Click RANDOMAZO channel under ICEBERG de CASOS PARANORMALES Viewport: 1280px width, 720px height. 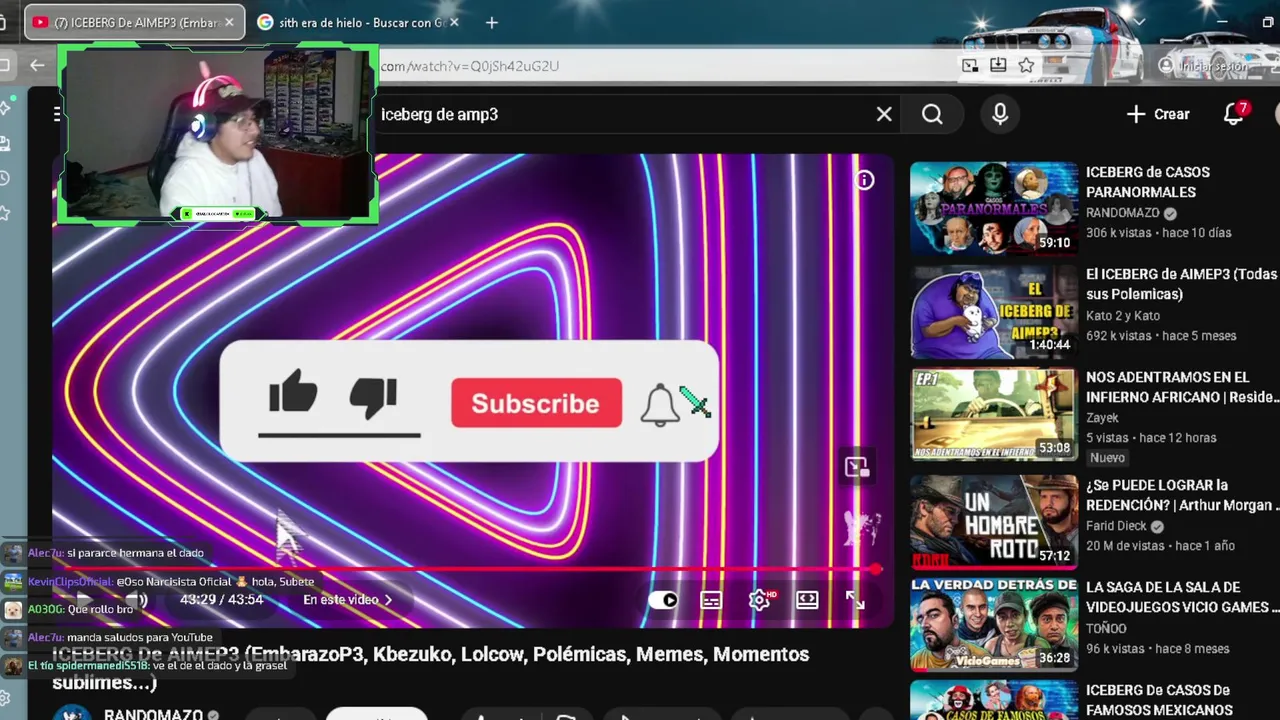pyautogui.click(x=1123, y=213)
